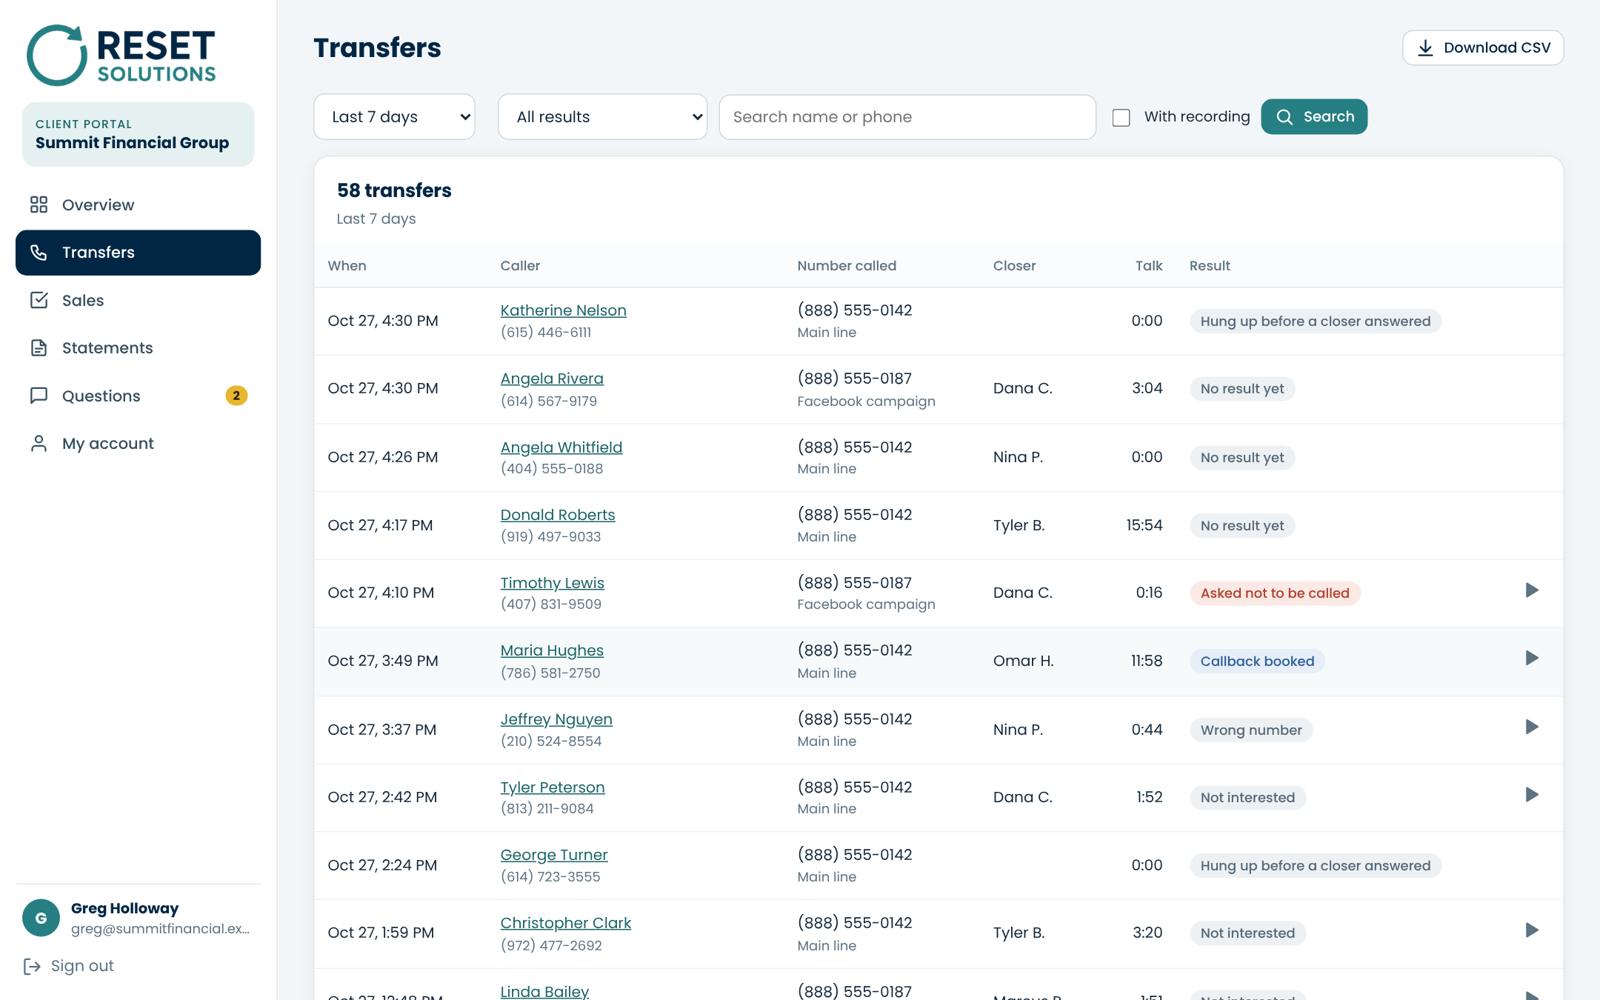
Task: Focus the Search name or phone field
Action: 907,117
